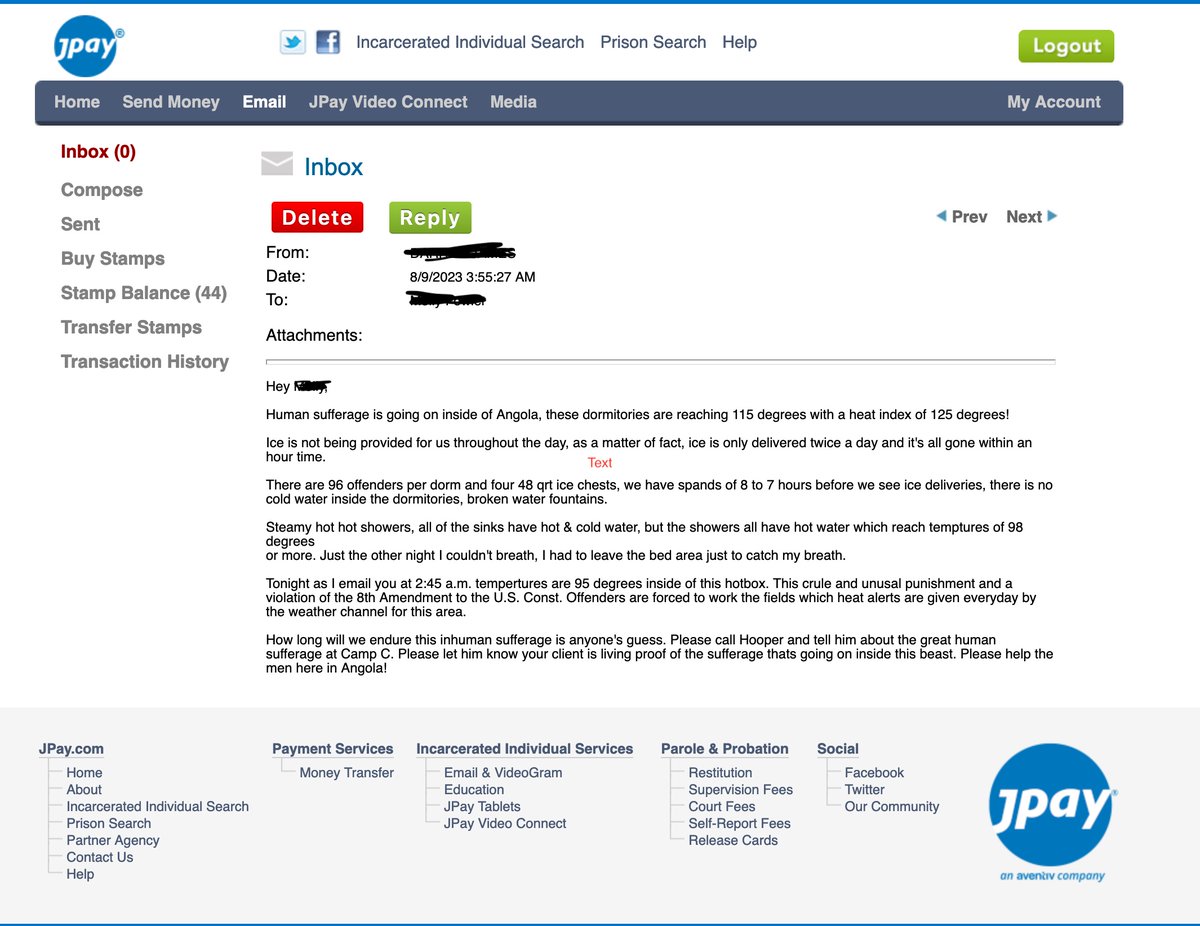This screenshot has height=926, width=1200.
Task: Click the red 'Text' label in message
Action: pyautogui.click(x=600, y=462)
